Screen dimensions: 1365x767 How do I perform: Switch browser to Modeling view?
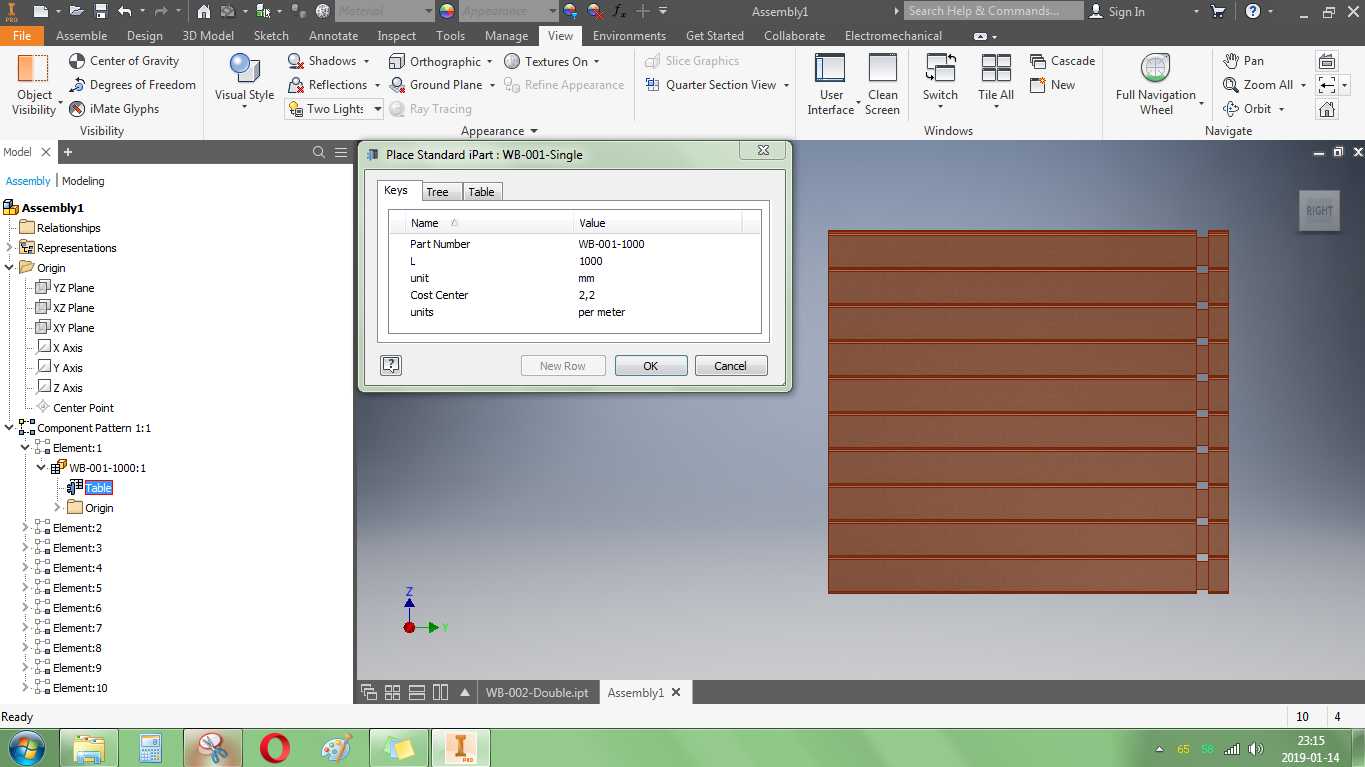pos(83,181)
